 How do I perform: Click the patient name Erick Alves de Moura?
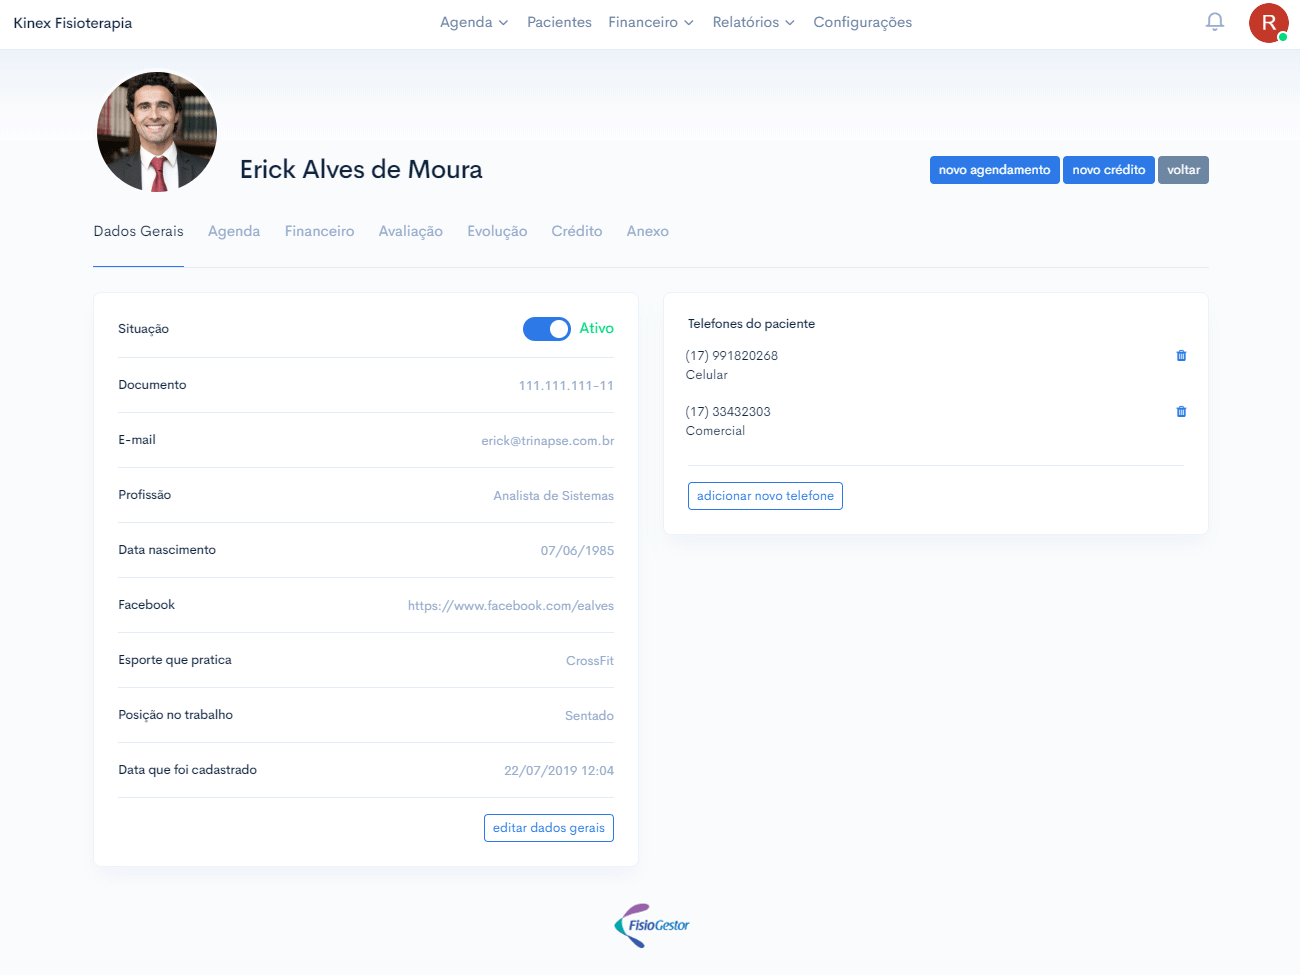click(361, 169)
